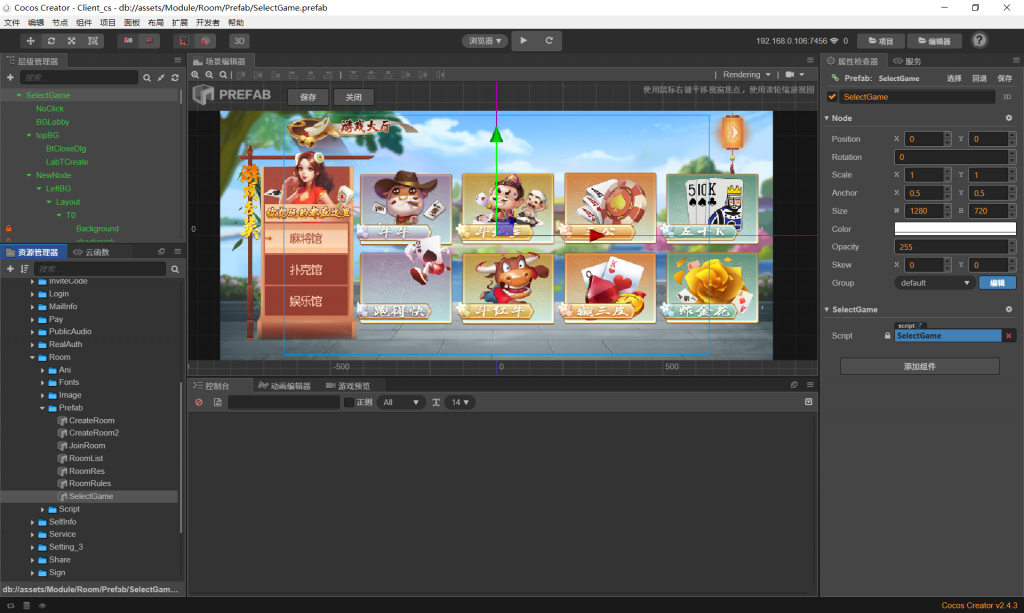Select the Rotate transform tool
The height and width of the screenshot is (613, 1024).
[51, 41]
